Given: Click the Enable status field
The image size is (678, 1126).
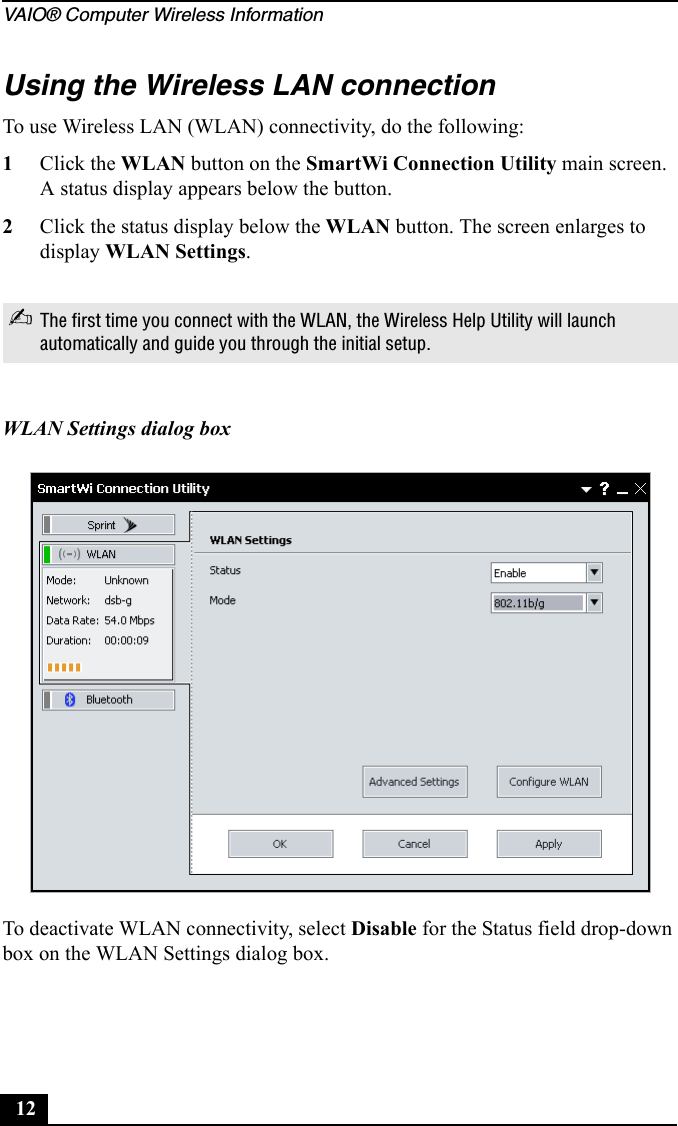Looking at the screenshot, I should (539, 572).
